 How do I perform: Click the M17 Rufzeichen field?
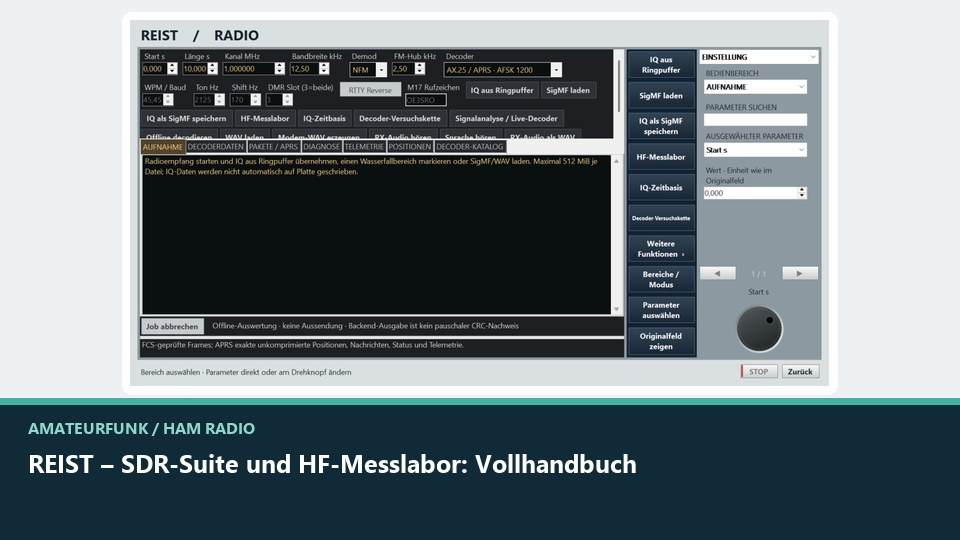tap(426, 100)
